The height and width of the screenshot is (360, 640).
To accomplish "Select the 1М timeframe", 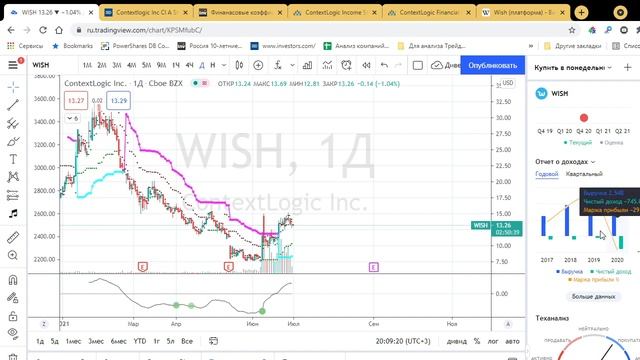I will 87,65.
